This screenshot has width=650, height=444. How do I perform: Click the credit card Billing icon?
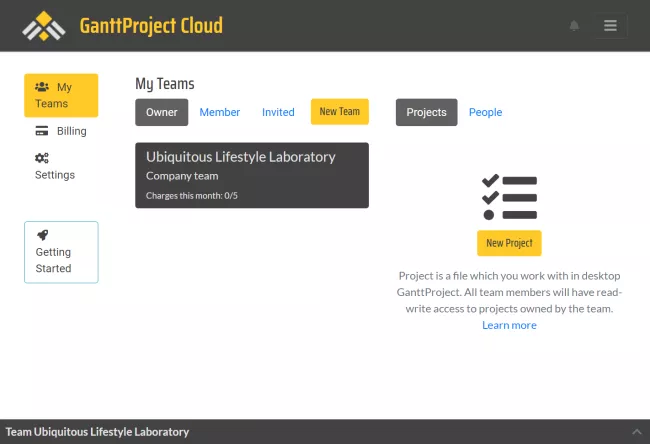coord(41,131)
